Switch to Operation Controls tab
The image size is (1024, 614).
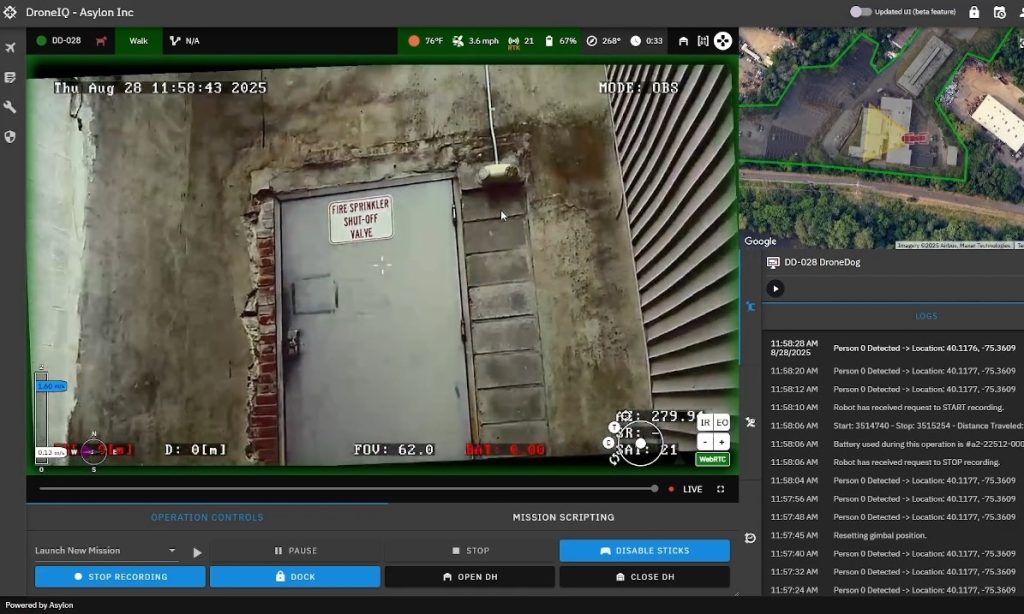click(x=207, y=517)
